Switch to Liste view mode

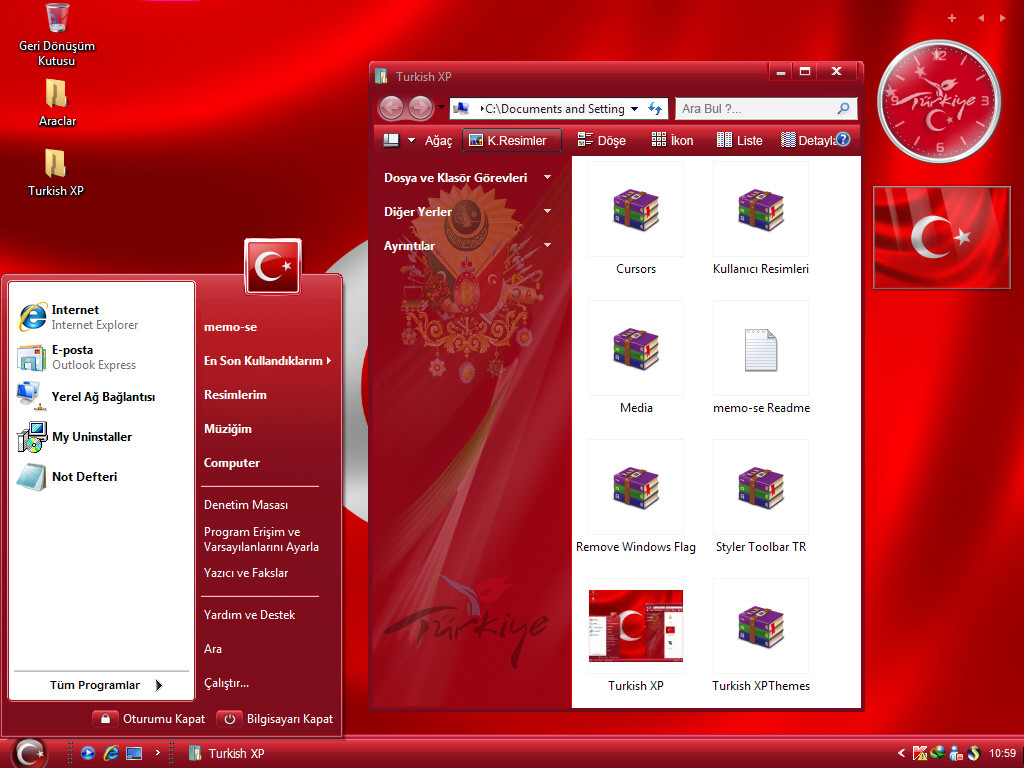coord(739,140)
